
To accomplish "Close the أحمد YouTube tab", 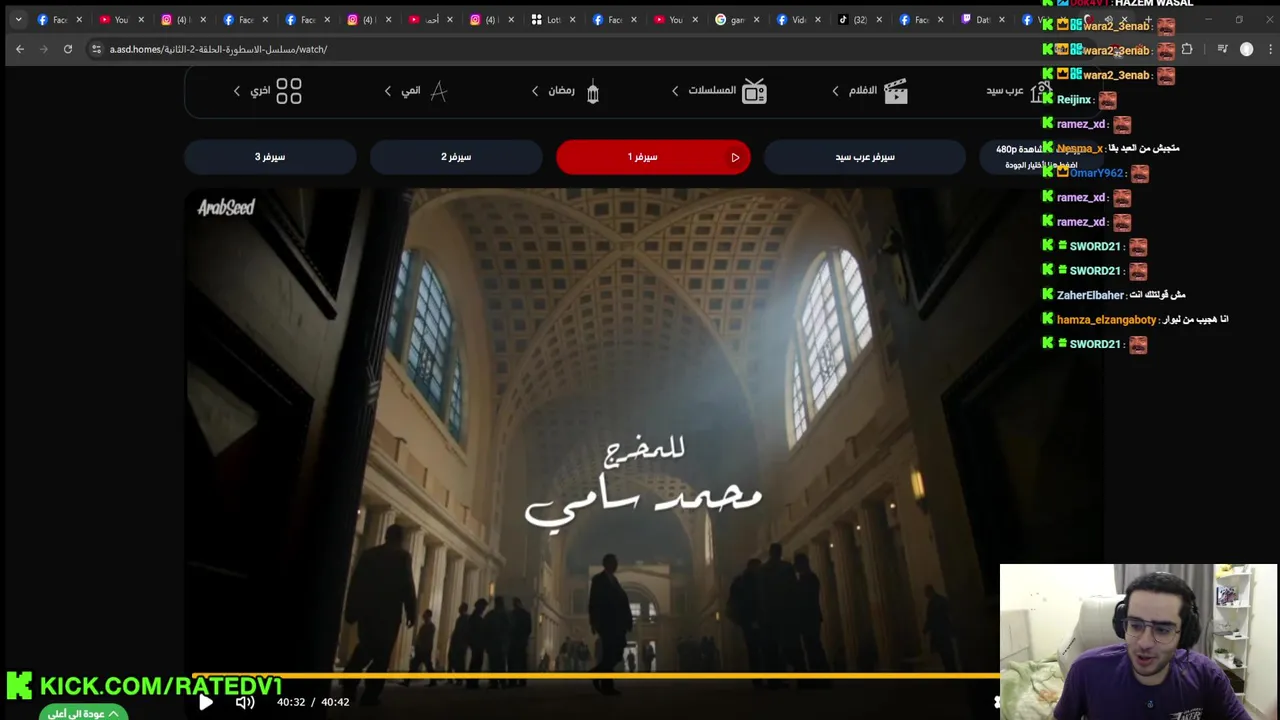I will pos(449,20).
